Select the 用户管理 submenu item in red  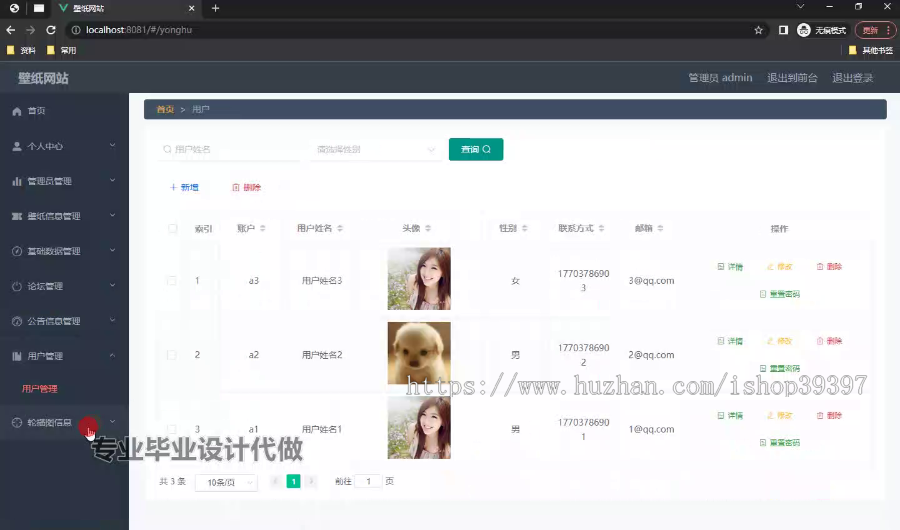(40, 389)
